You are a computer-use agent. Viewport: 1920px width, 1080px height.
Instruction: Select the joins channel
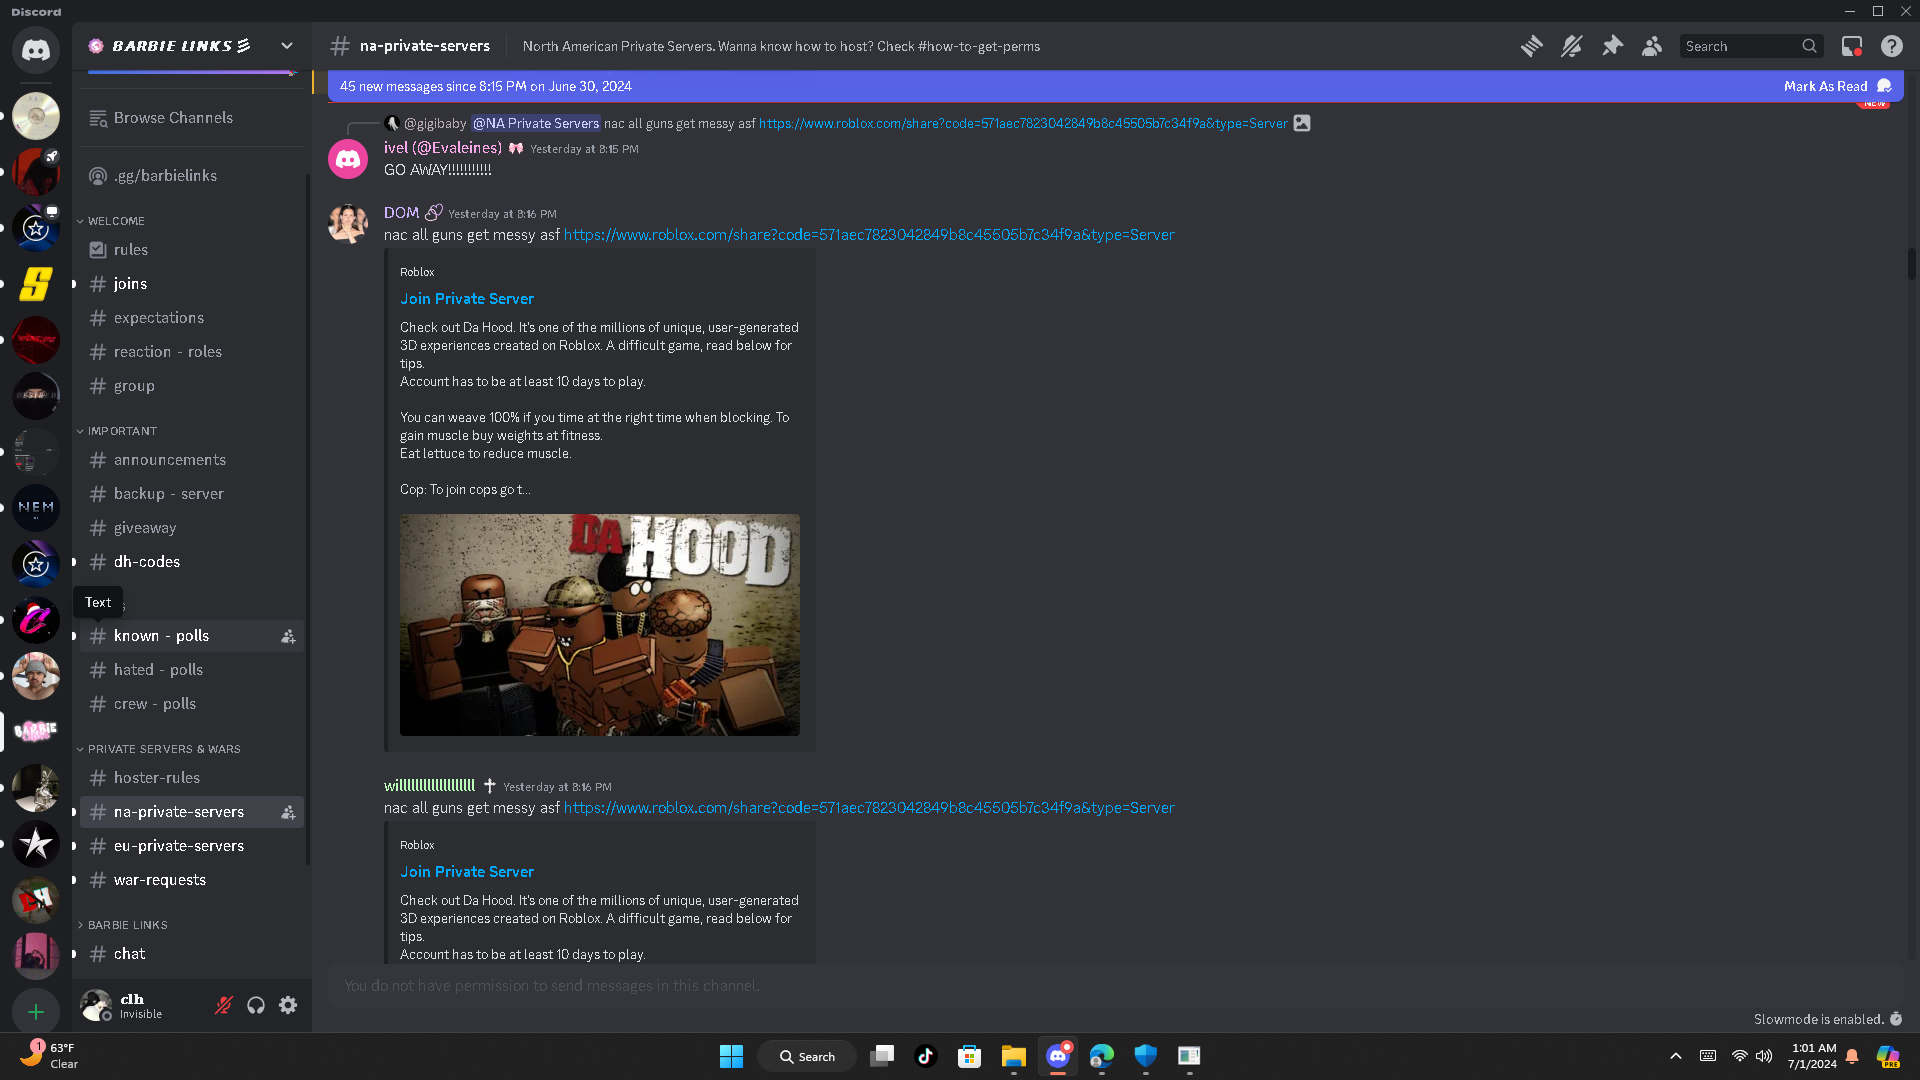pyautogui.click(x=191, y=284)
